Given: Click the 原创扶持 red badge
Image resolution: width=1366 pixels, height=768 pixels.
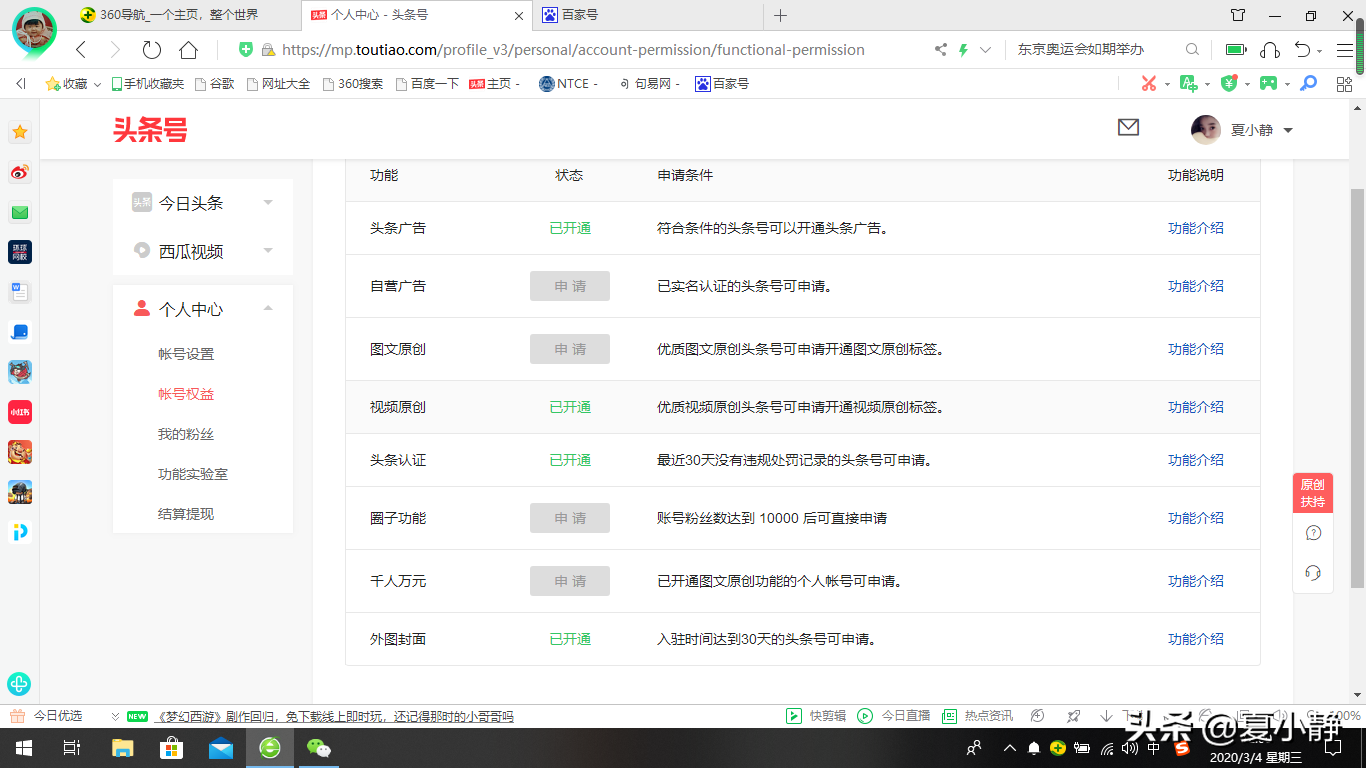Looking at the screenshot, I should (1313, 493).
